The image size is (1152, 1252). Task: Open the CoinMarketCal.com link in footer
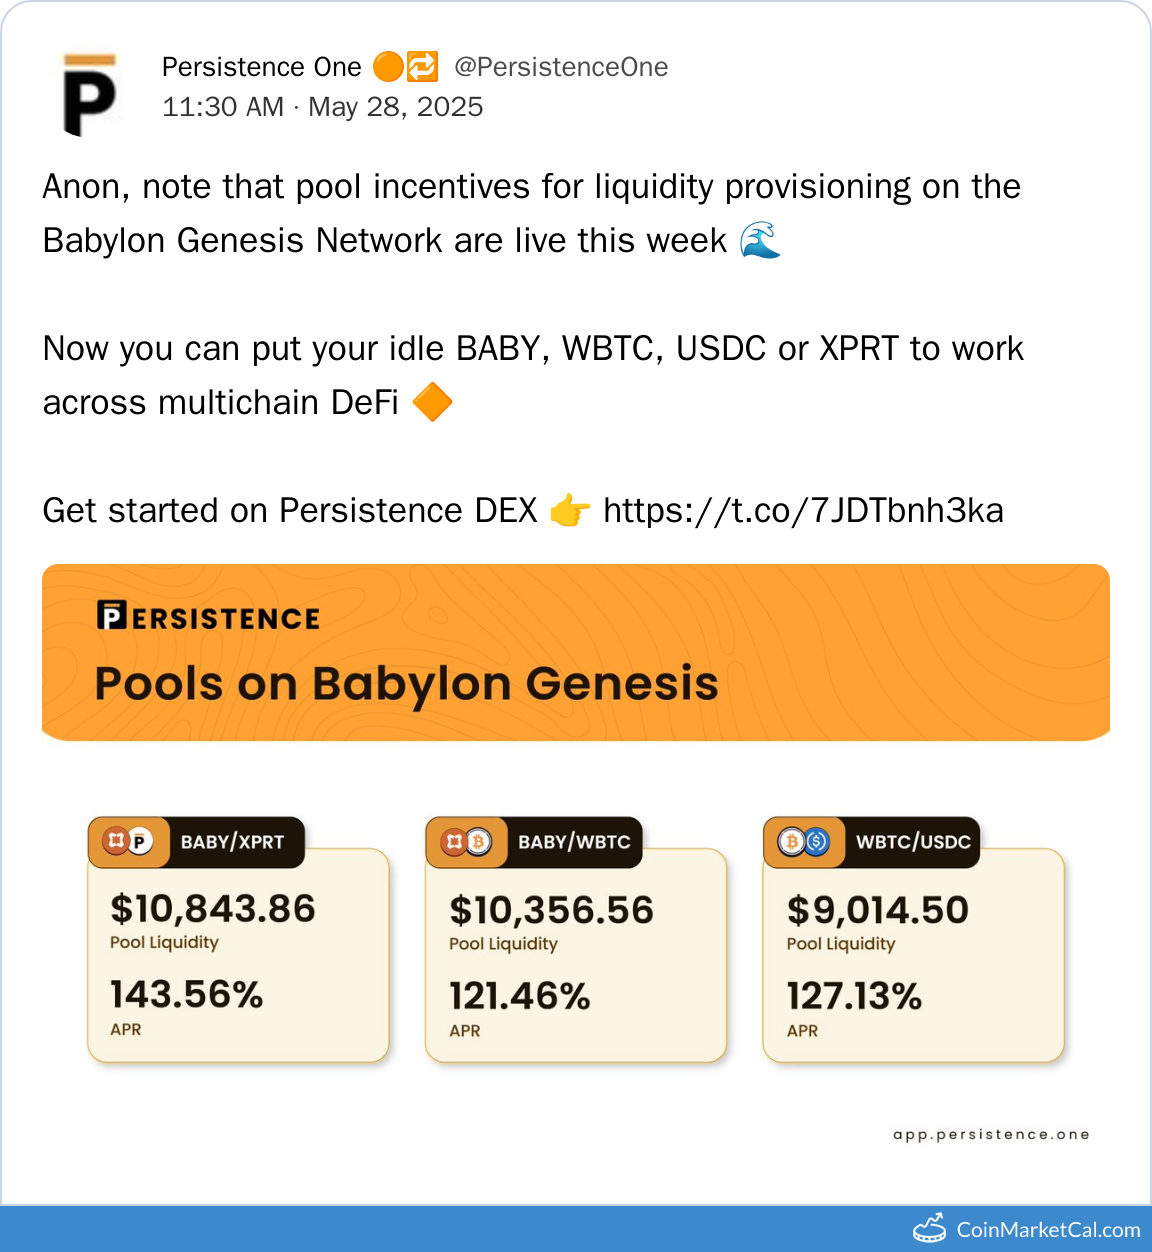coord(1048,1230)
